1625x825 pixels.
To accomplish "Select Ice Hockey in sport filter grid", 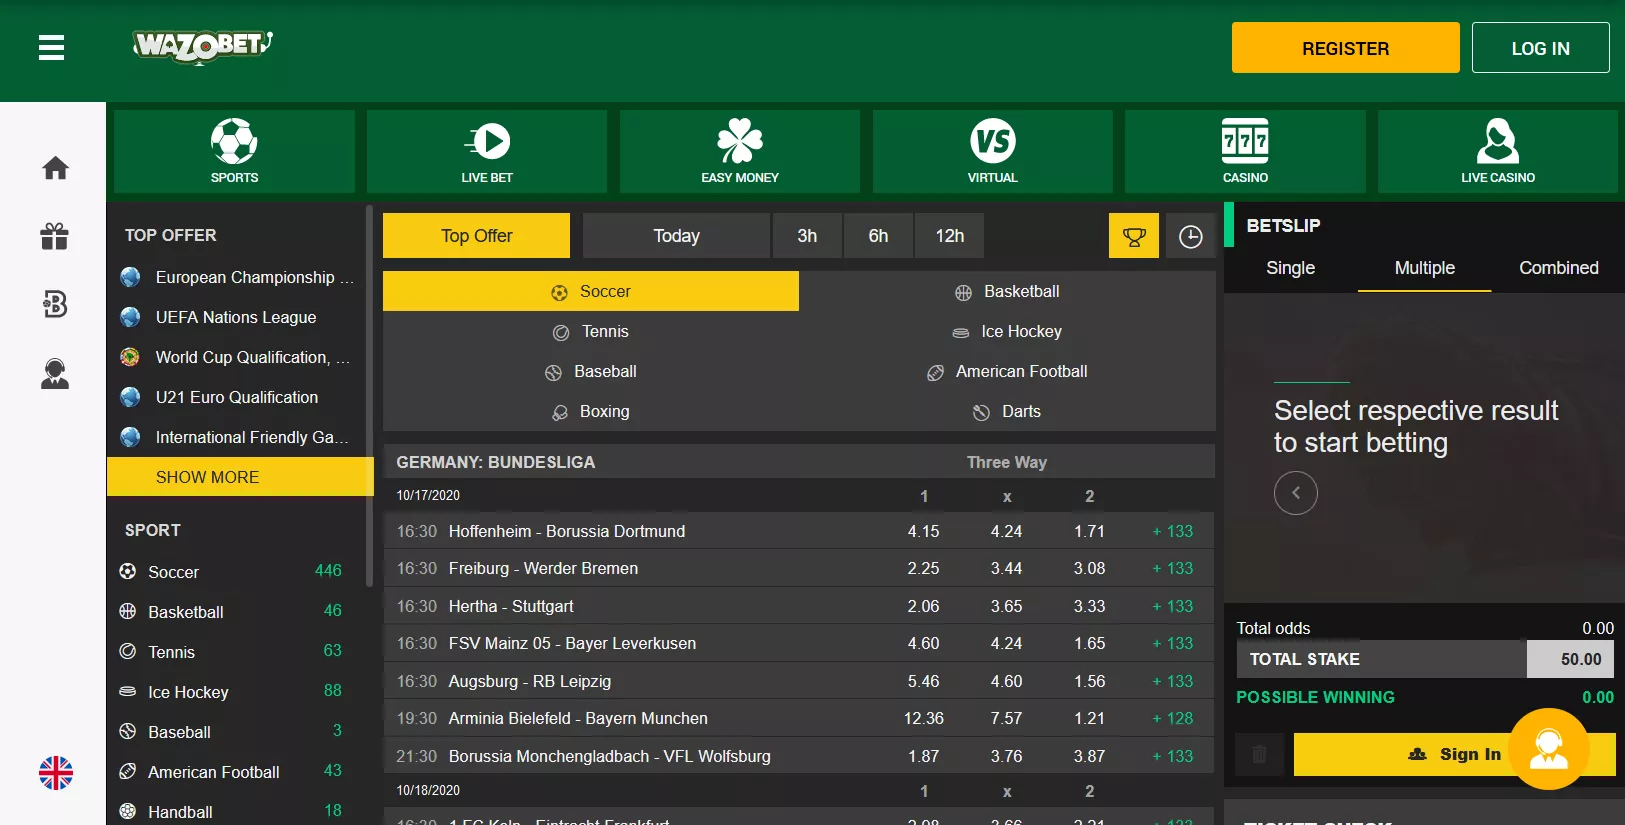I will click(1007, 331).
